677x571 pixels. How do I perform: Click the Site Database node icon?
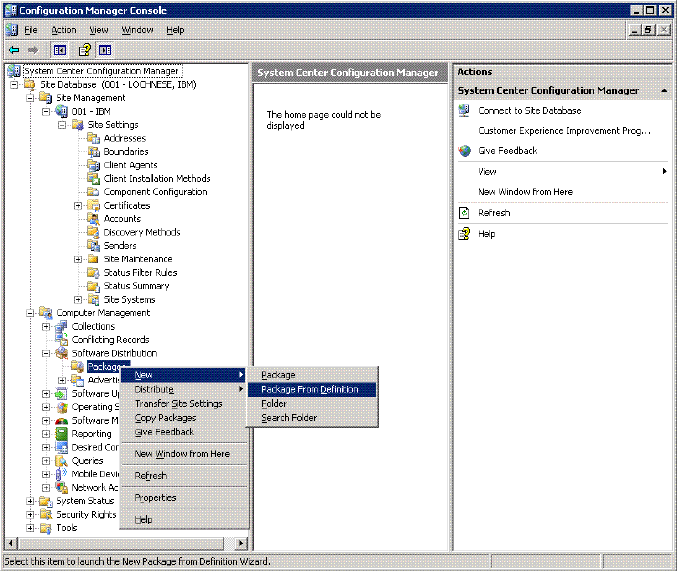tap(29, 85)
